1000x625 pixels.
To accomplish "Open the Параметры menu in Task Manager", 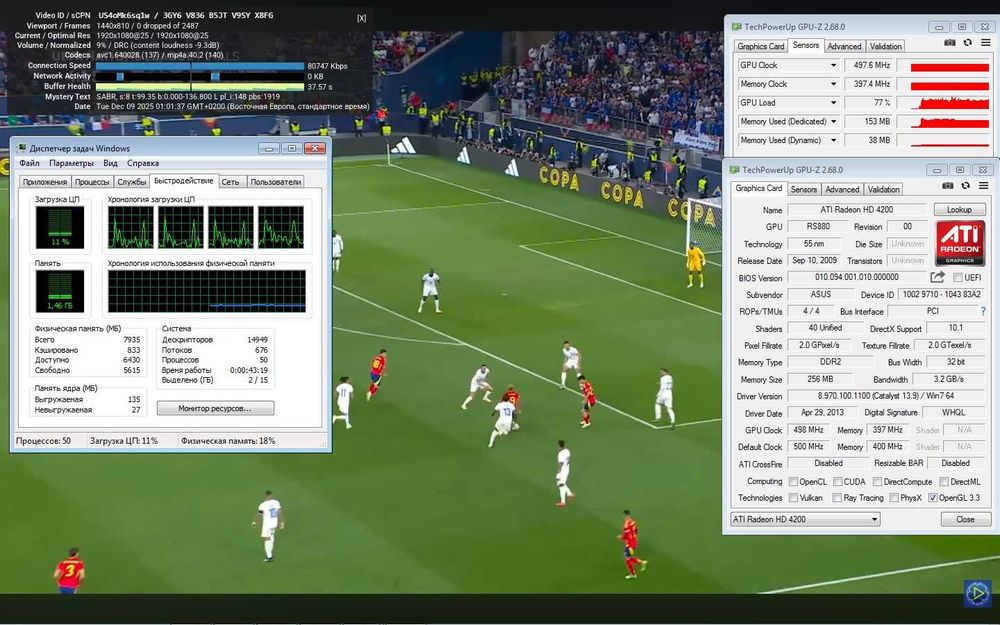I will click(71, 163).
